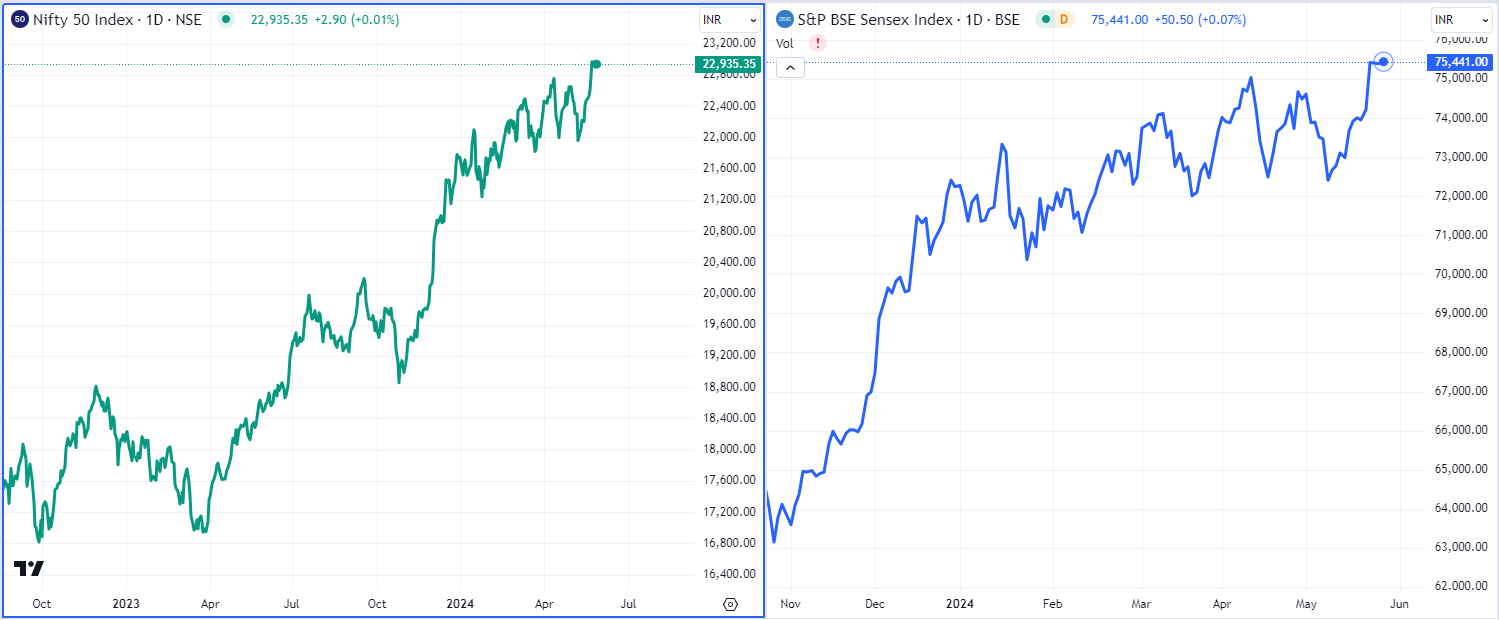Viewport: 1499px width, 620px height.
Task: Click the last-price dot on Nifty line
Action: [597, 64]
